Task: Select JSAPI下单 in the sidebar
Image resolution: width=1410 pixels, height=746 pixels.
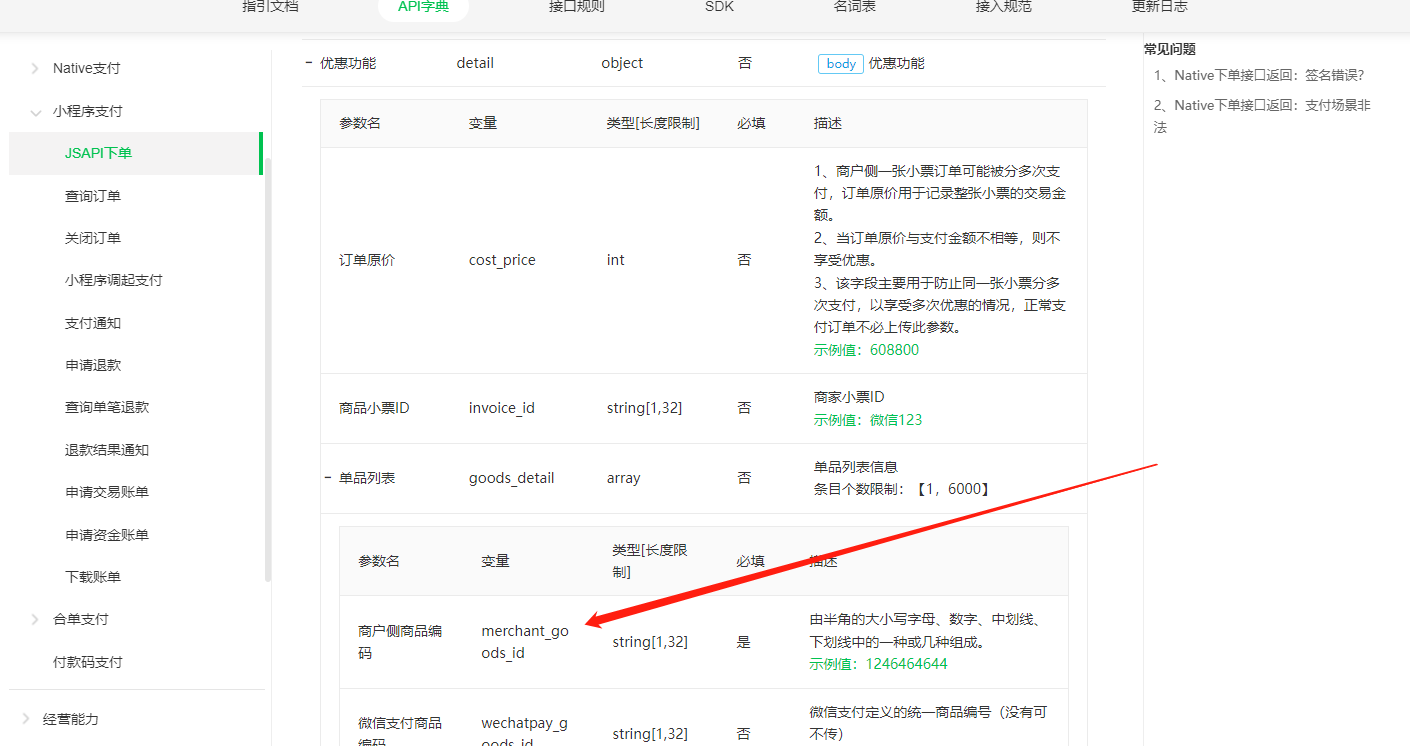Action: coord(134,154)
